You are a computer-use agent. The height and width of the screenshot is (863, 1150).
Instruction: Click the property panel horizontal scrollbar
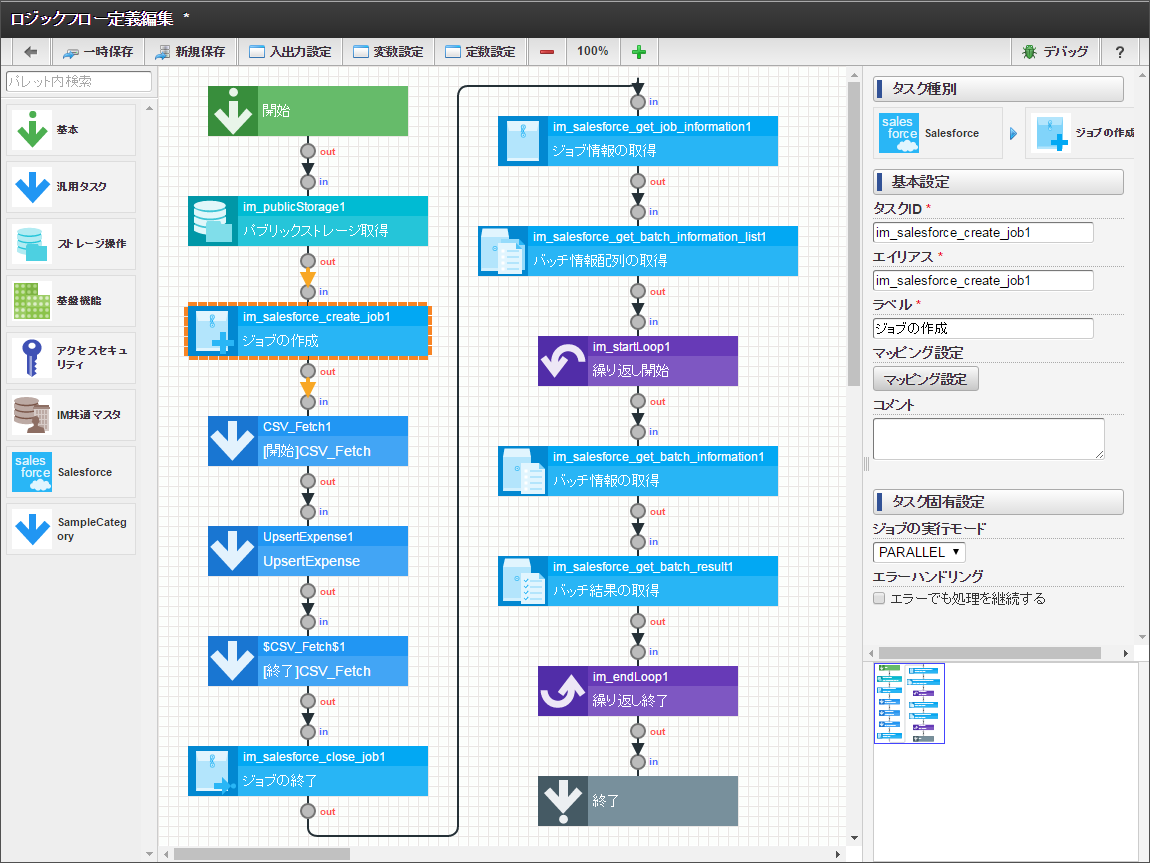point(990,653)
